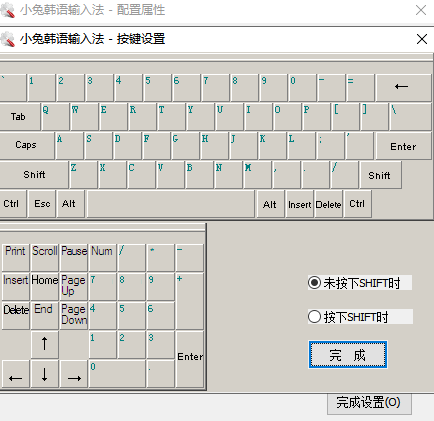
Task: Click the right Ctrl key
Action: 358,204
